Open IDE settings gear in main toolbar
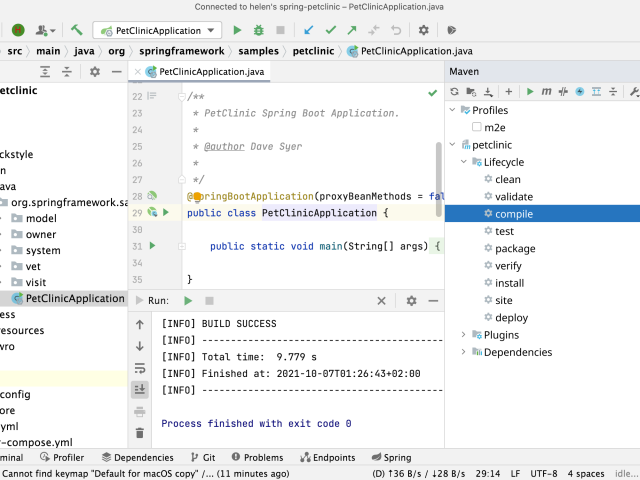The width and height of the screenshot is (640, 480). (424, 30)
